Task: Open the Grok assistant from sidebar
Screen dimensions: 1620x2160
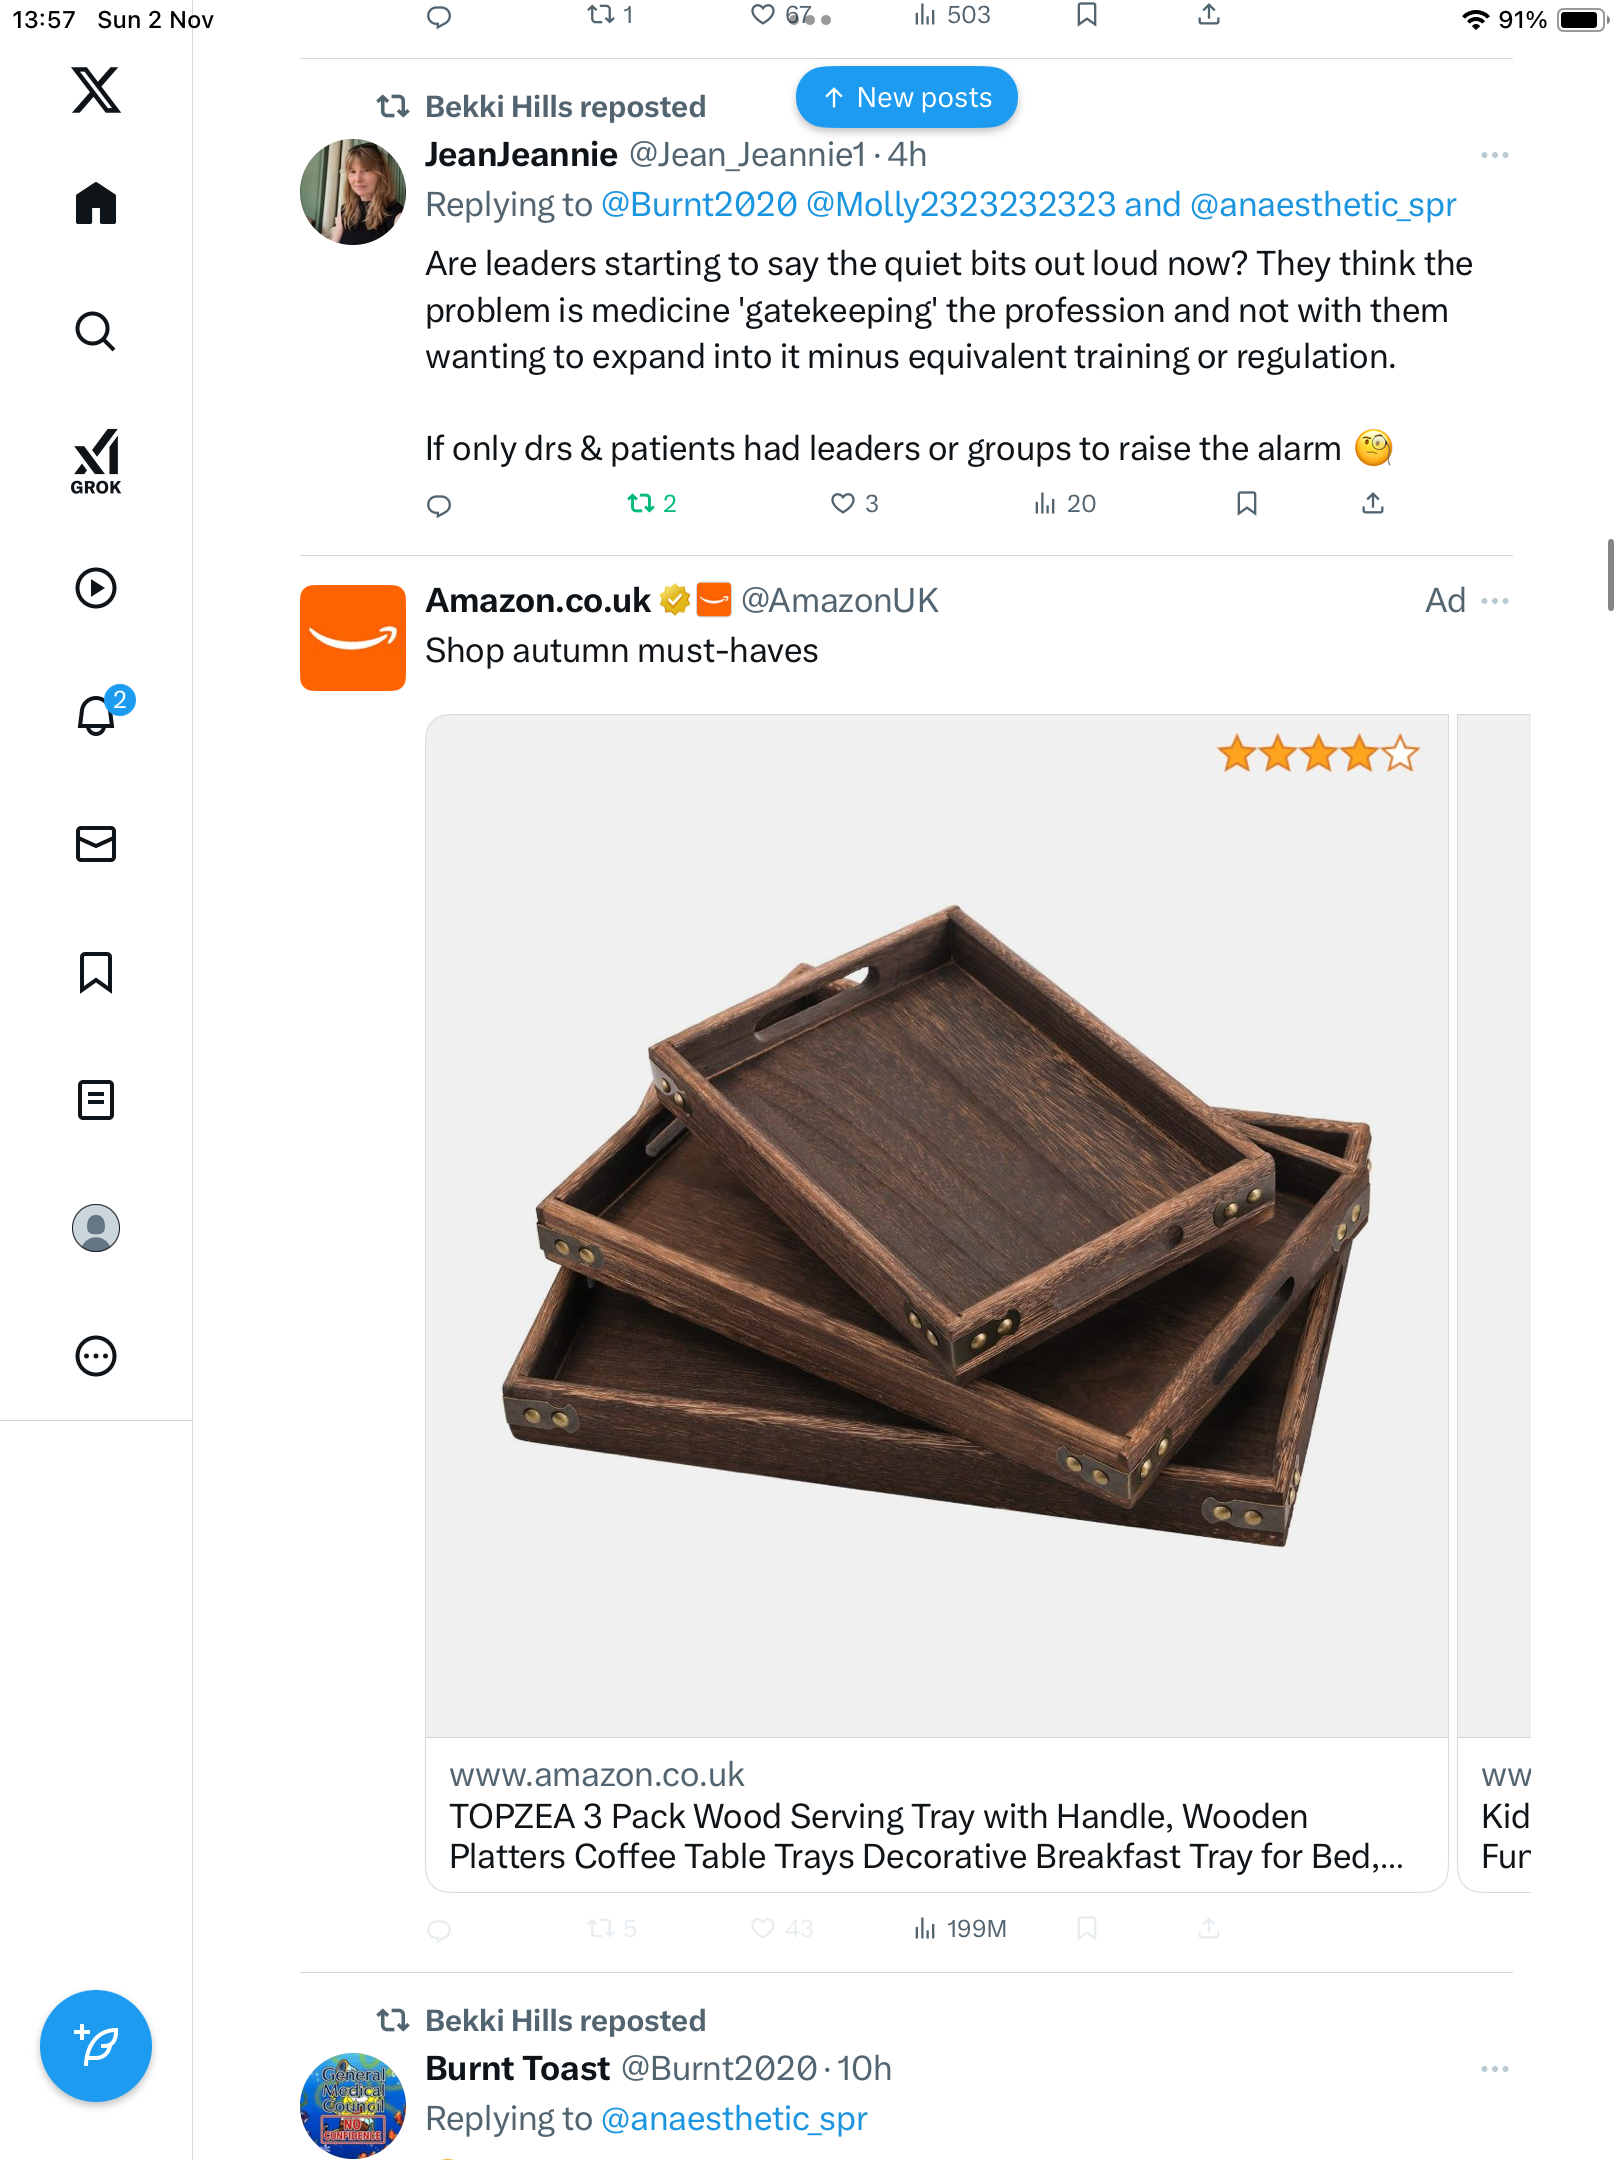Action: point(96,461)
